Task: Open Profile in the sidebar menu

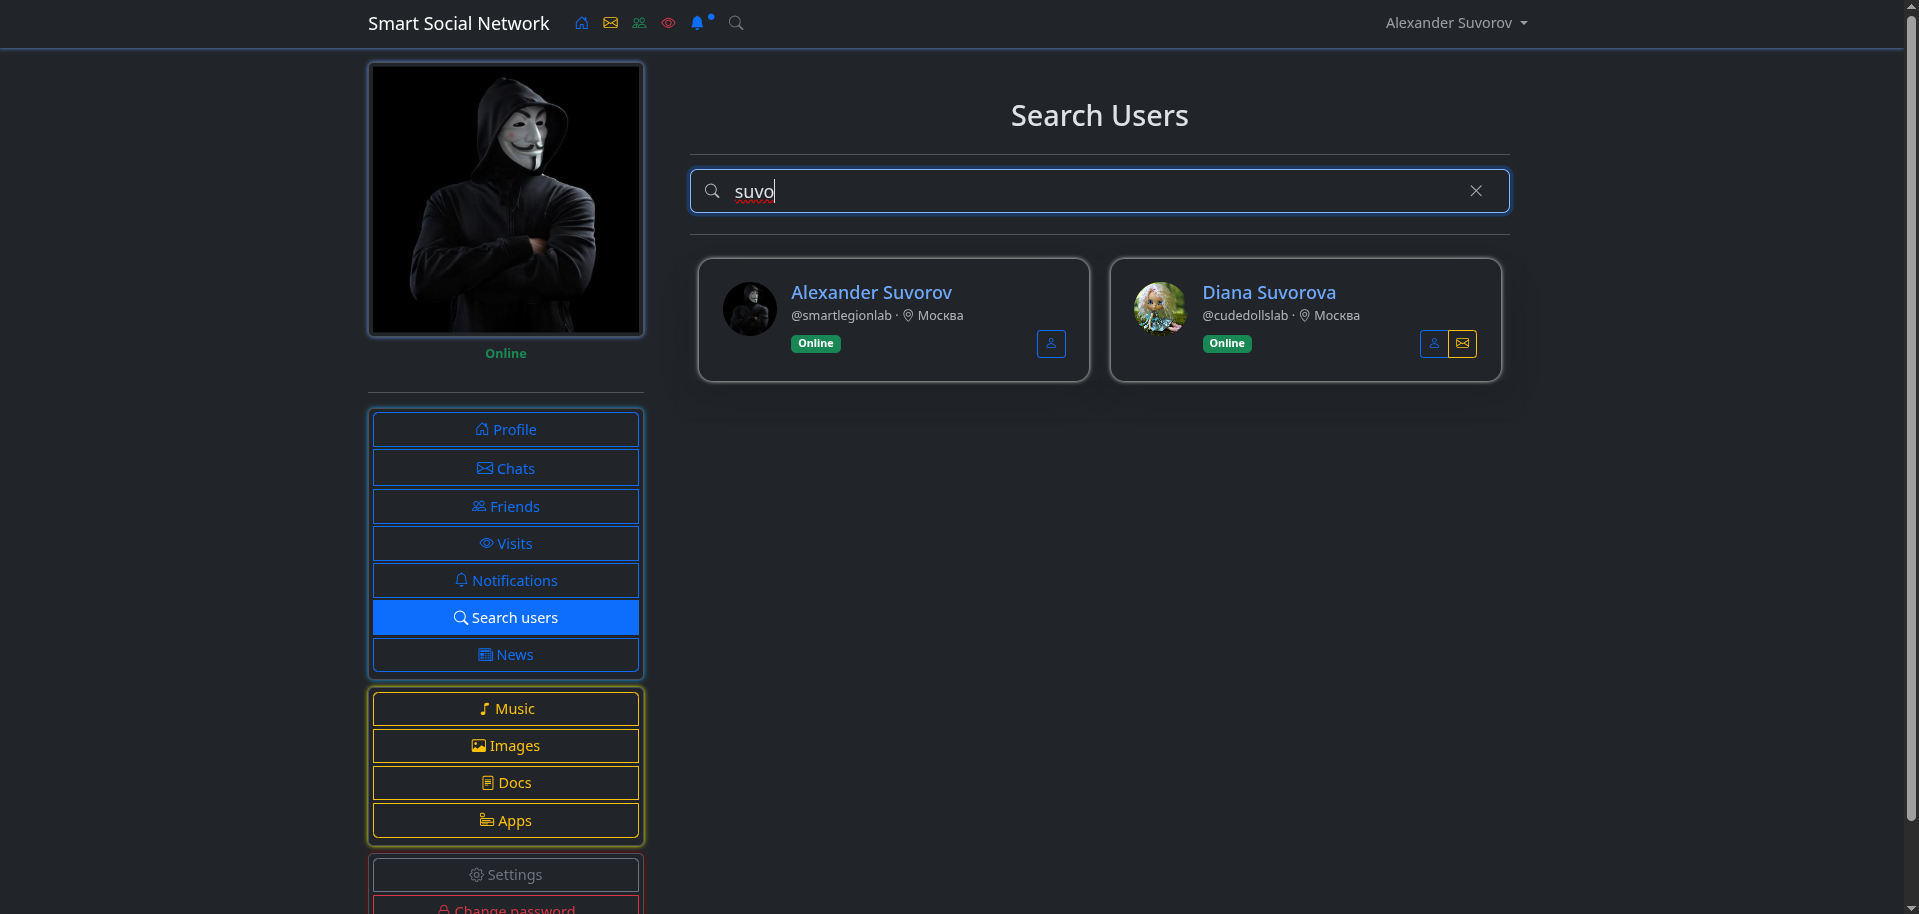Action: pos(506,430)
